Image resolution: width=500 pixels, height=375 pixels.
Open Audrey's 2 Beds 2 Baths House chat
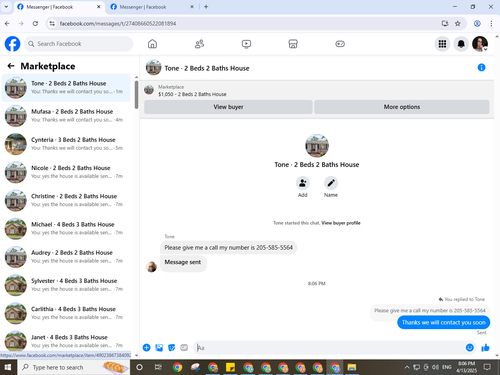pyautogui.click(x=66, y=257)
